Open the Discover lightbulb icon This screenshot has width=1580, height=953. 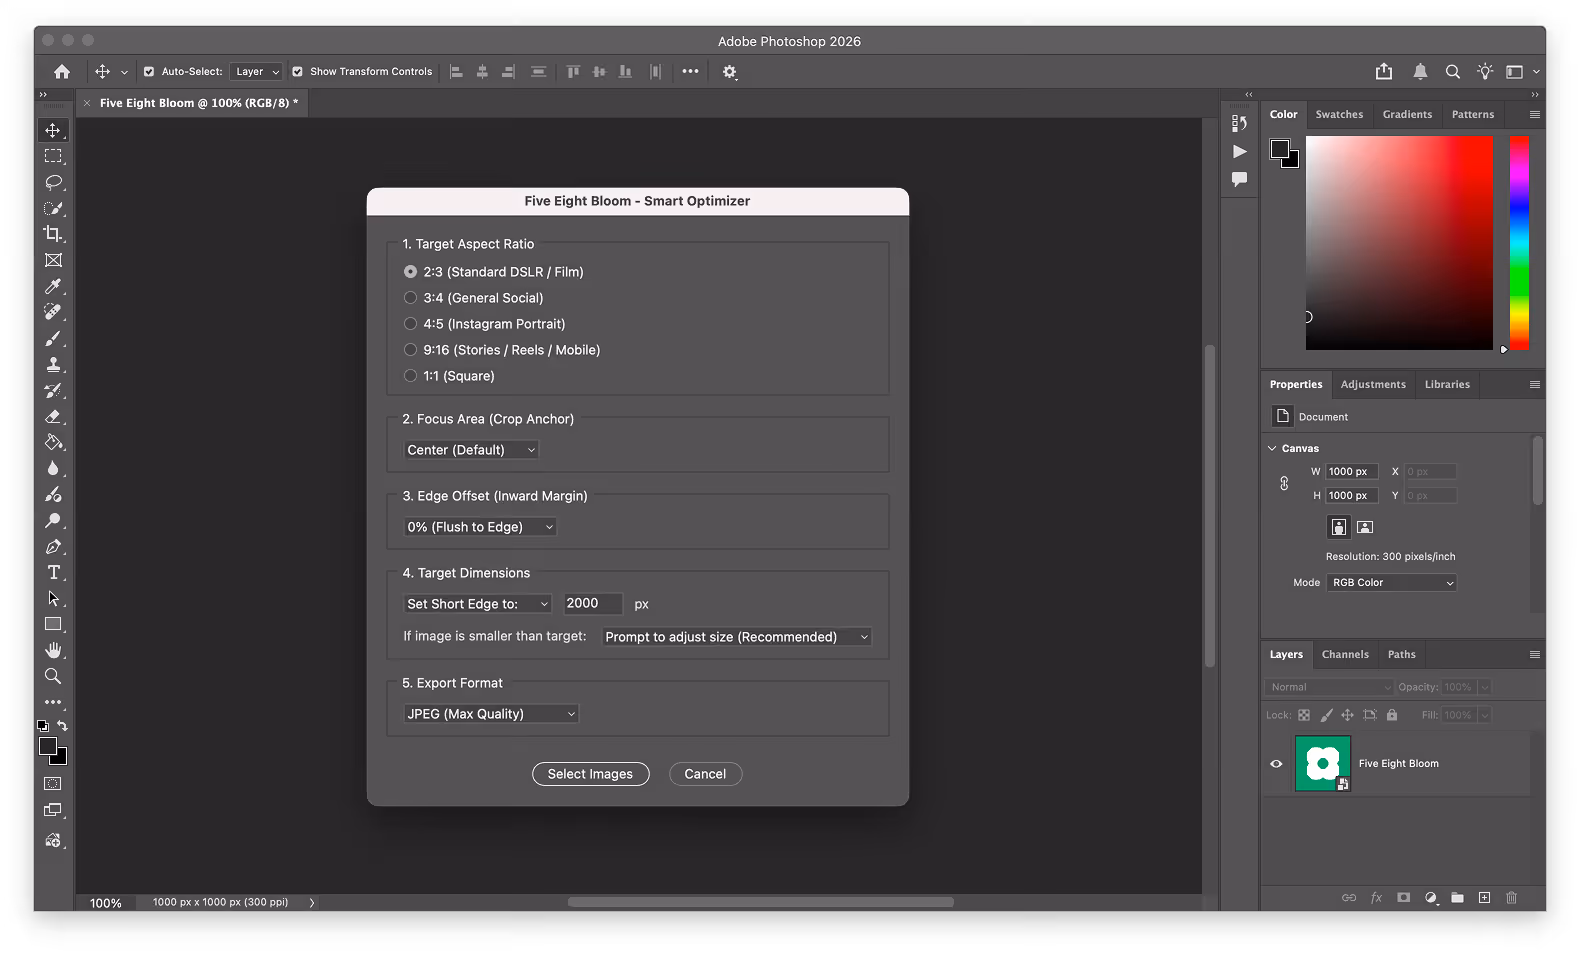pyautogui.click(x=1485, y=71)
